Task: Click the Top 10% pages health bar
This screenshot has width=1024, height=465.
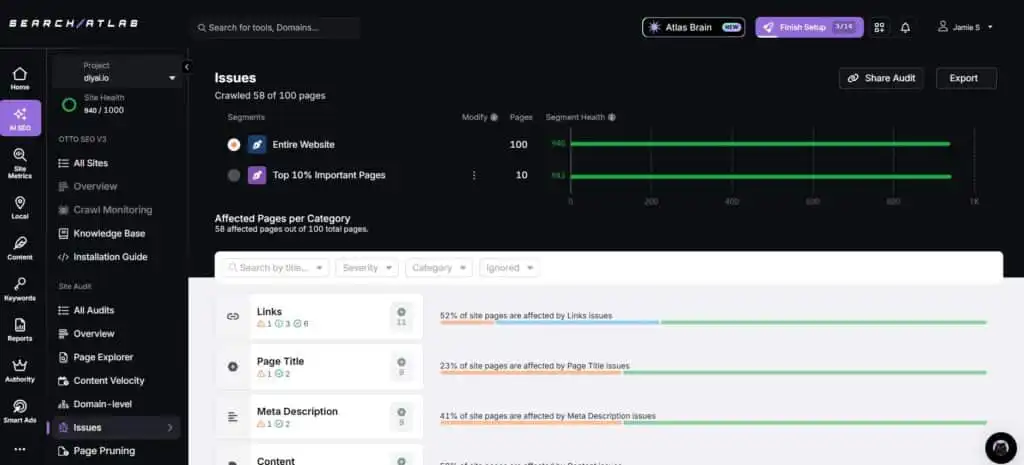Action: coord(761,176)
